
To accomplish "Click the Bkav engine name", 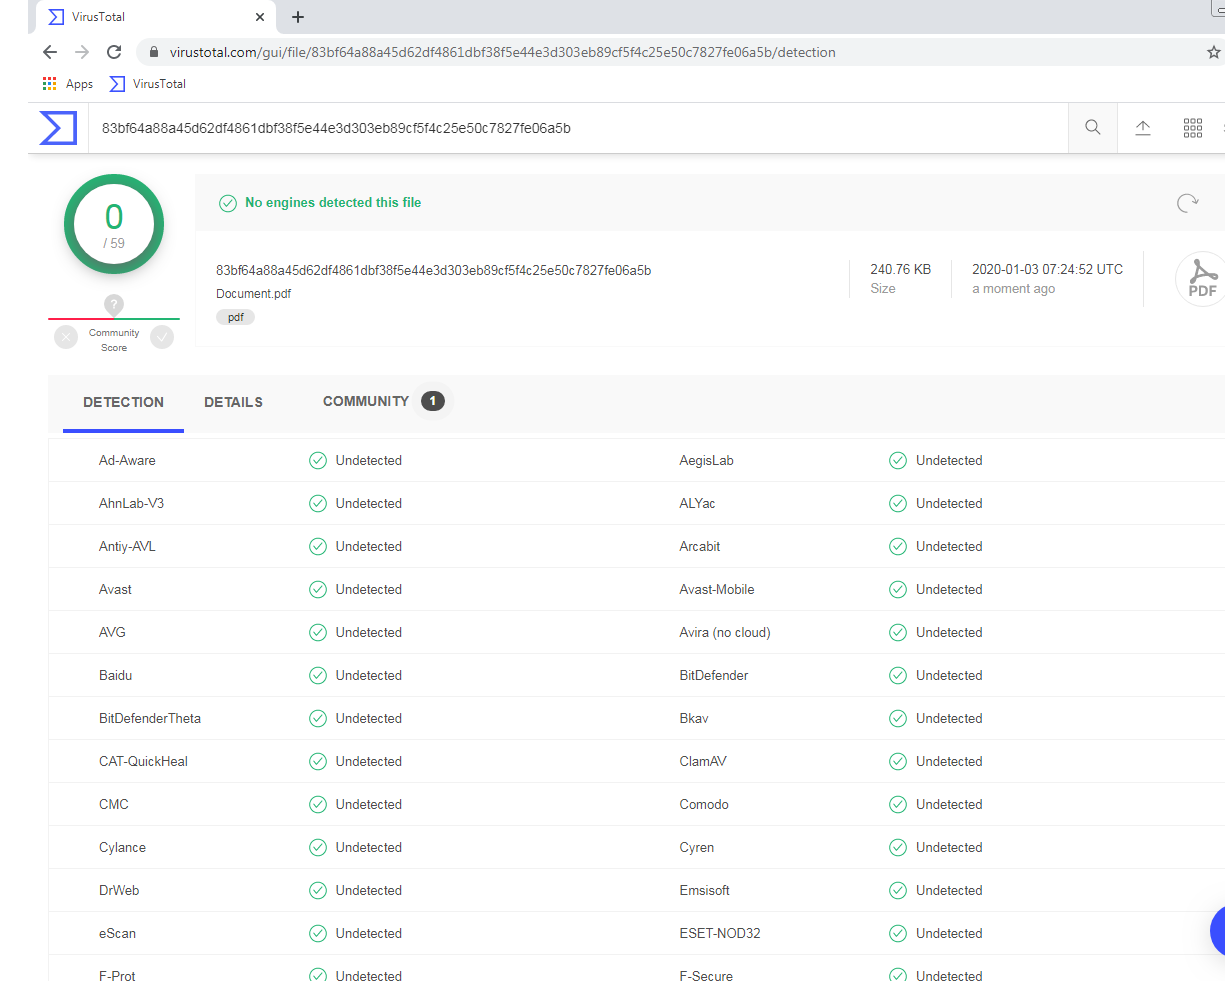I will (694, 718).
